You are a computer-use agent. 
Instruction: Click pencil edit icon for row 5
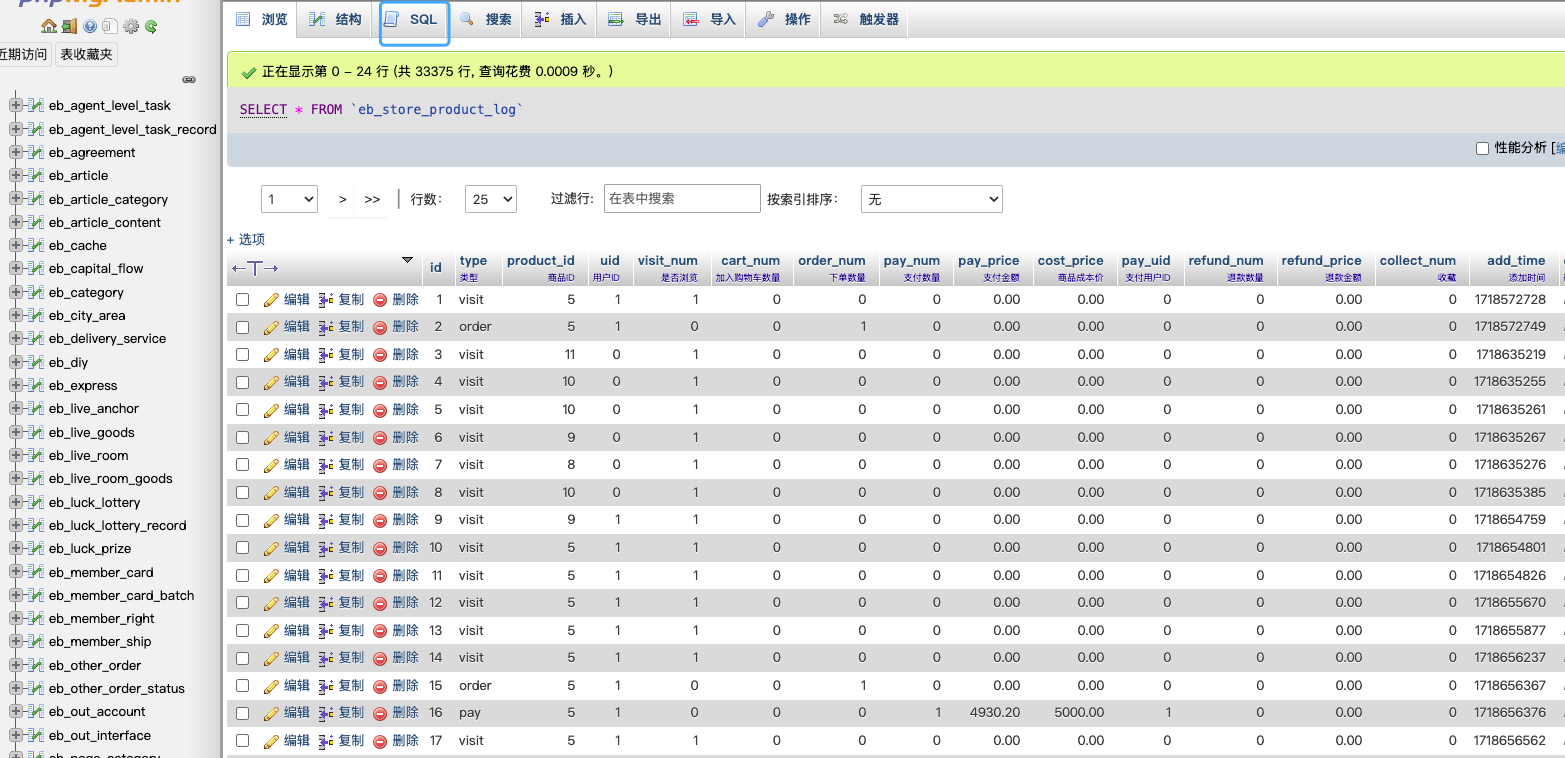[271, 410]
